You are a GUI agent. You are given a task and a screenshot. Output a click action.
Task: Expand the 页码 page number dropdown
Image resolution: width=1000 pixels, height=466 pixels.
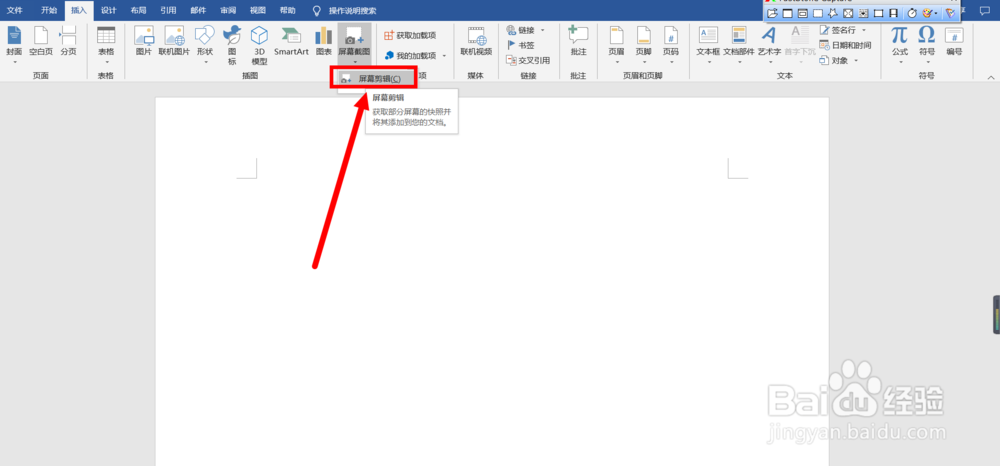[x=670, y=62]
